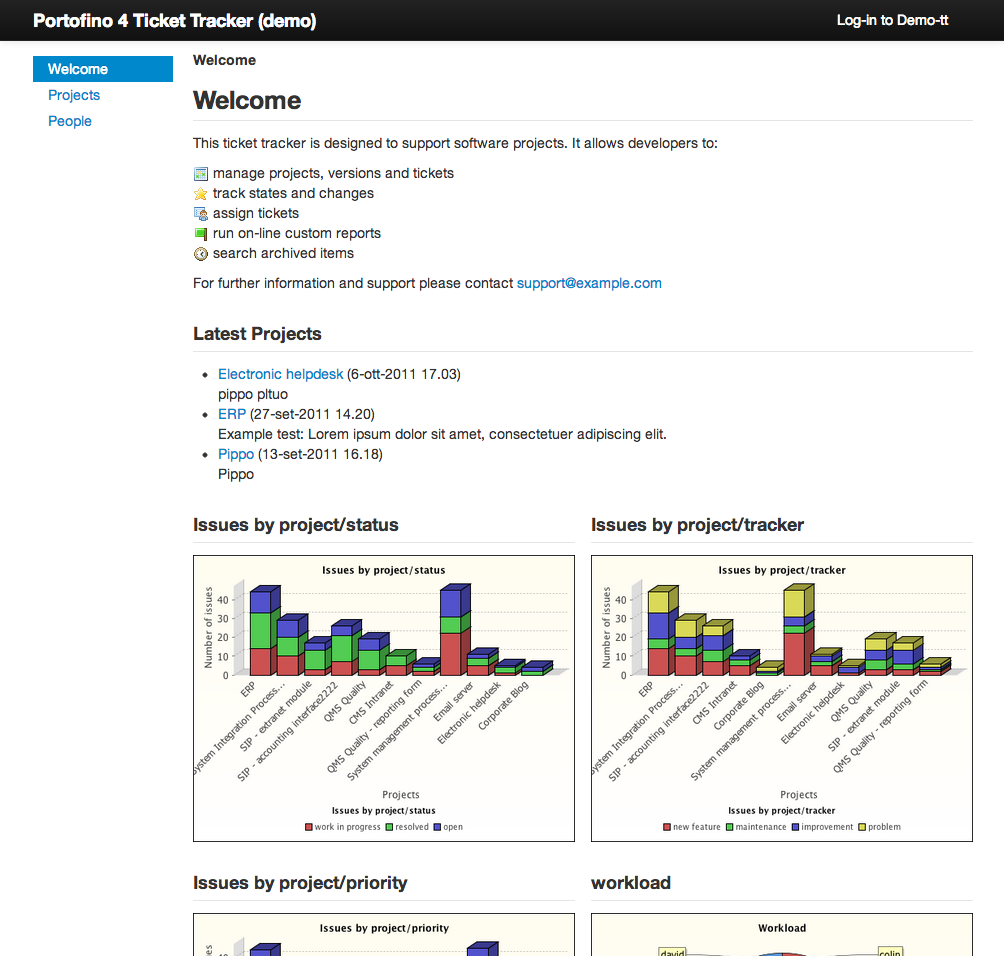
Task: Open the Electronic helpdesk project link
Action: click(x=280, y=374)
